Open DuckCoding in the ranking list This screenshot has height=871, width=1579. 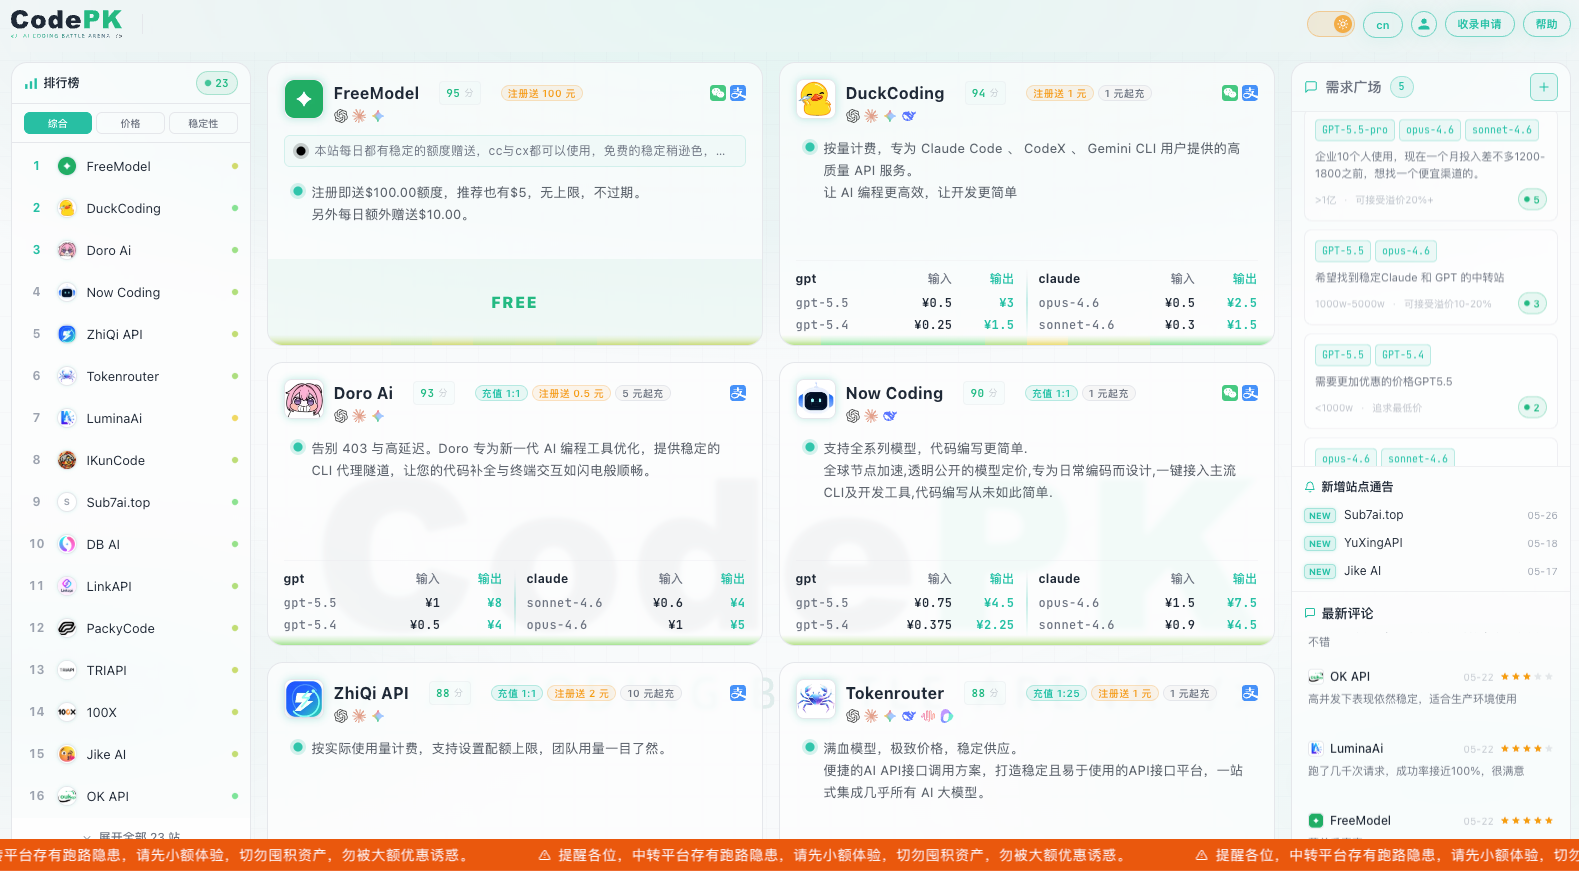[131, 208]
